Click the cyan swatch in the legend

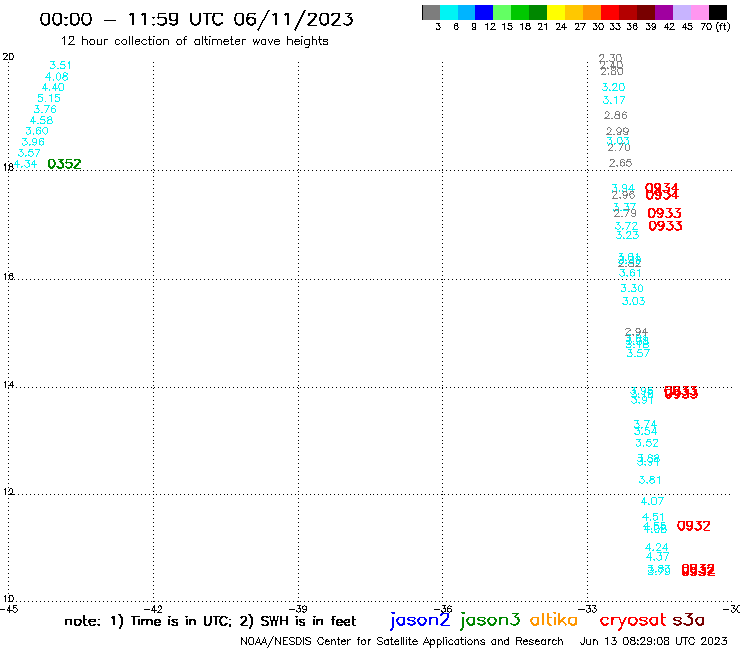pyautogui.click(x=449, y=12)
